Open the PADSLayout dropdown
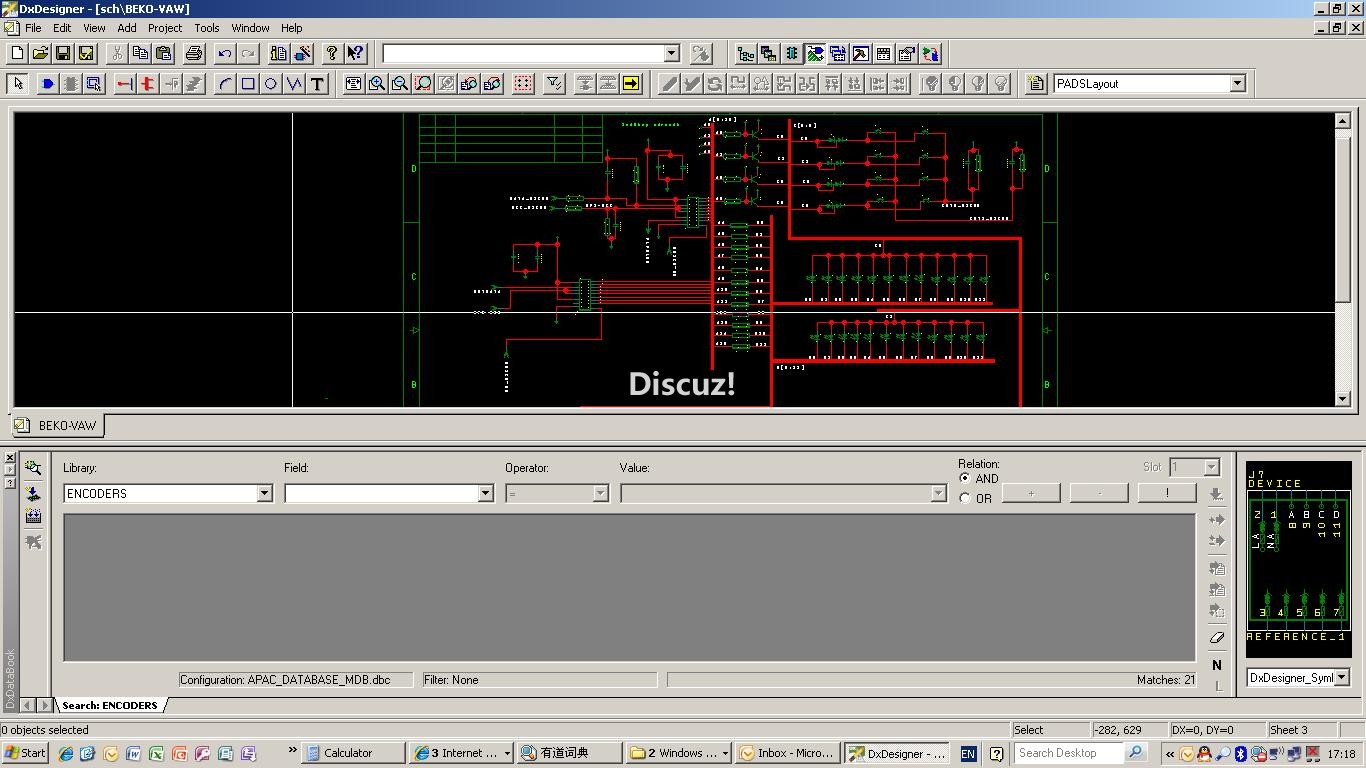 pyautogui.click(x=1237, y=84)
